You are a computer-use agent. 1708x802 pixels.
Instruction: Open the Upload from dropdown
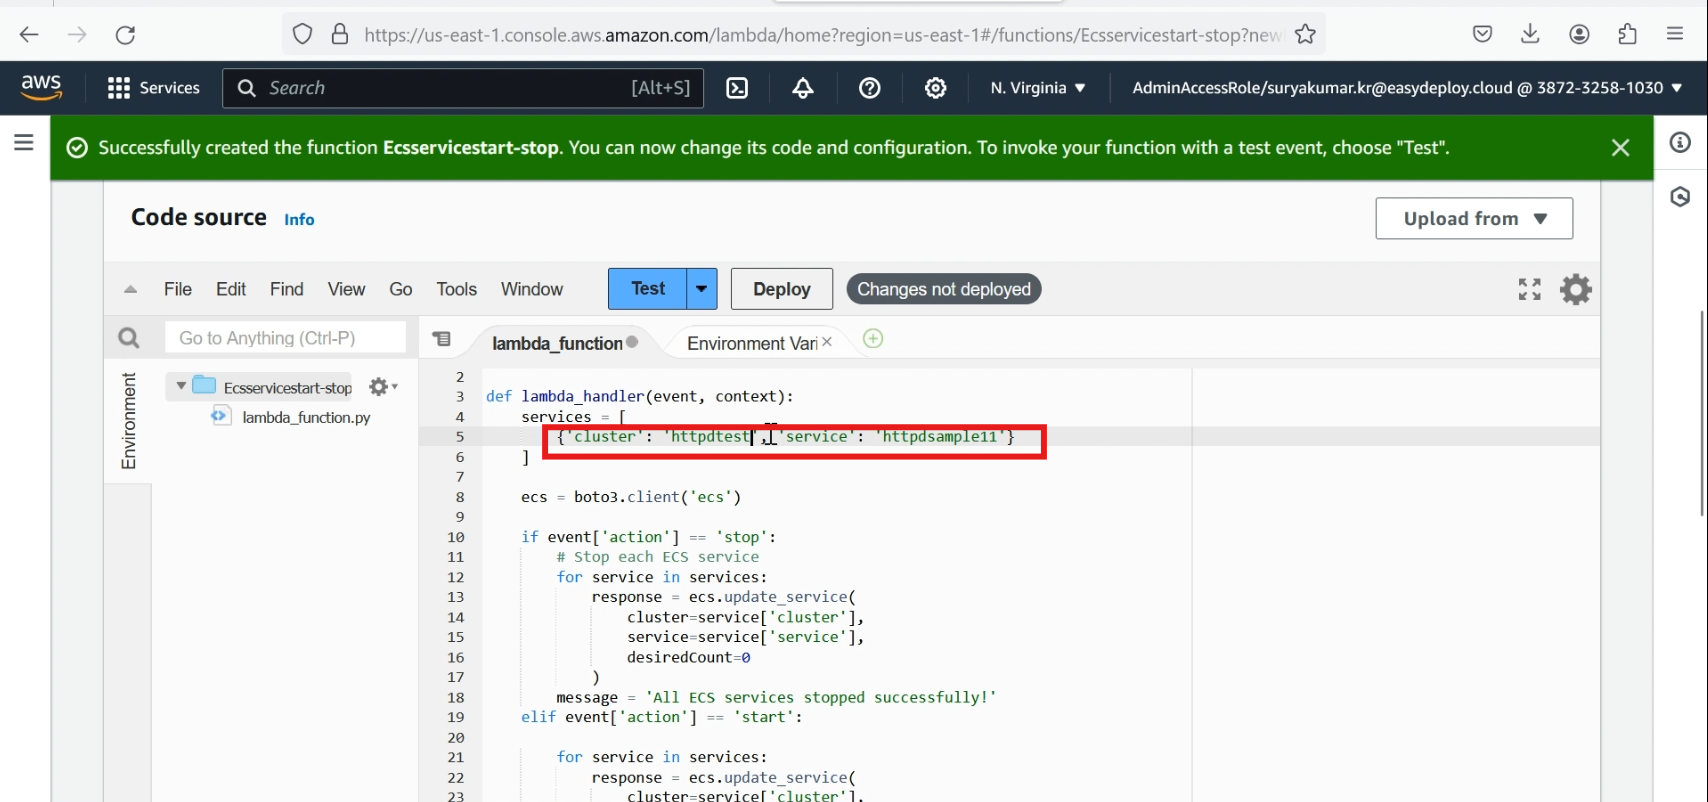[1473, 219]
